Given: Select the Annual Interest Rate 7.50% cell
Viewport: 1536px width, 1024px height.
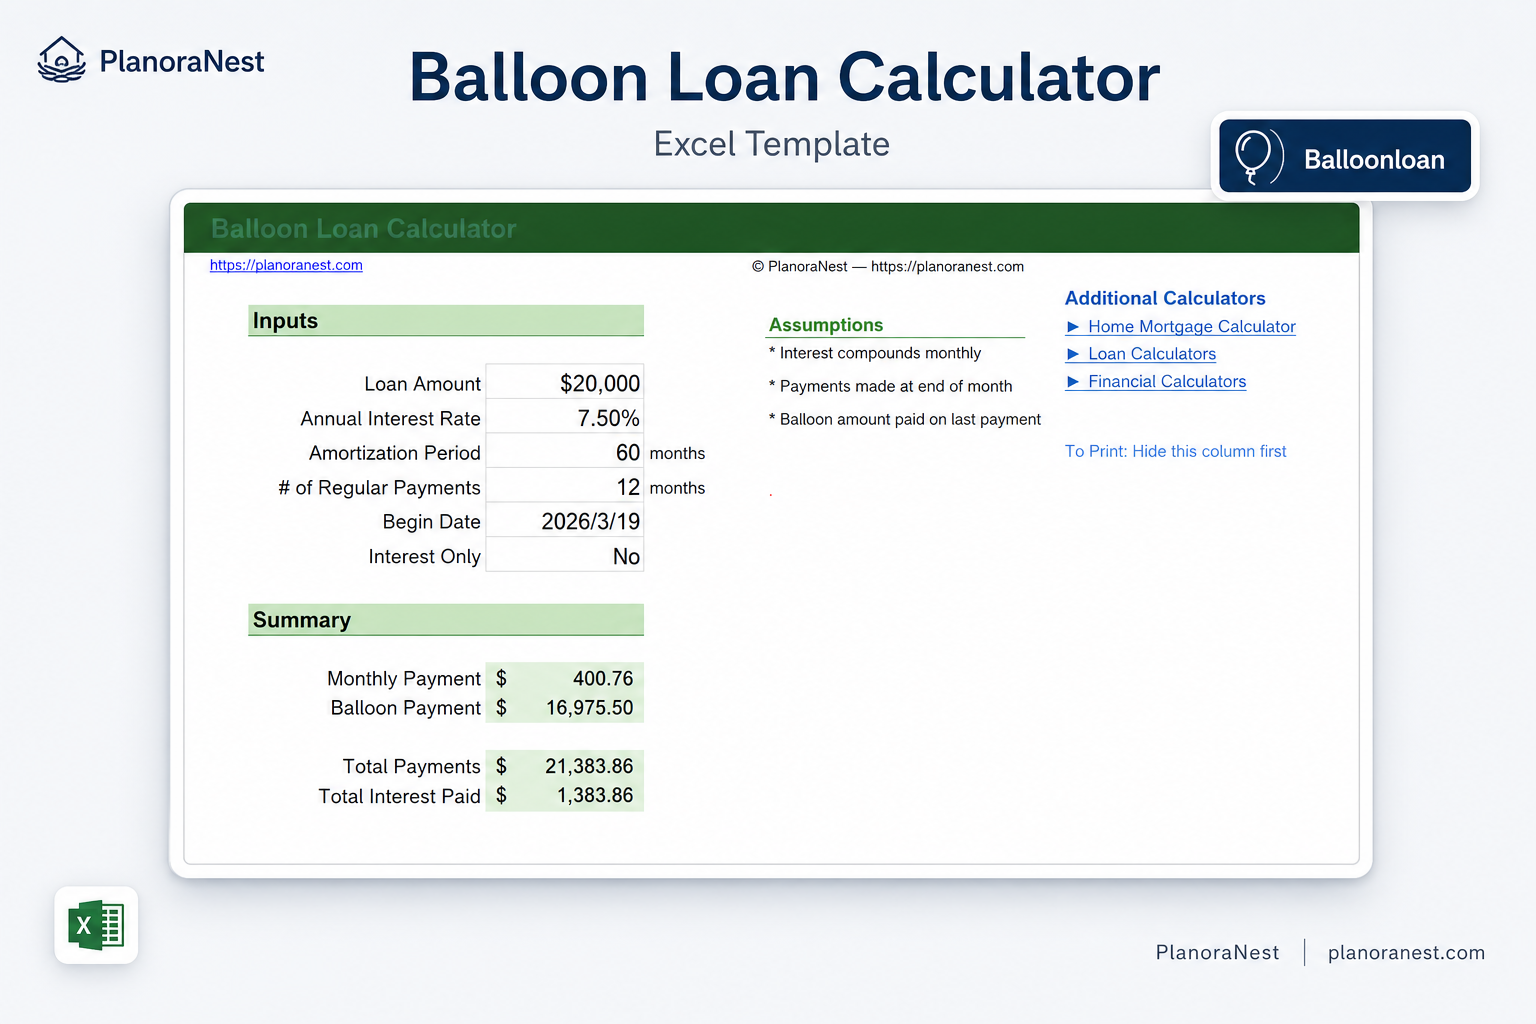Looking at the screenshot, I should [564, 418].
